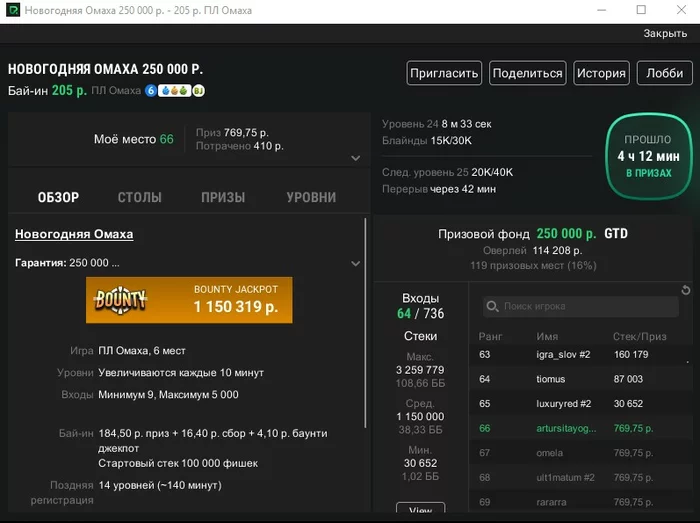Click the Моё место 66 label

(133, 139)
